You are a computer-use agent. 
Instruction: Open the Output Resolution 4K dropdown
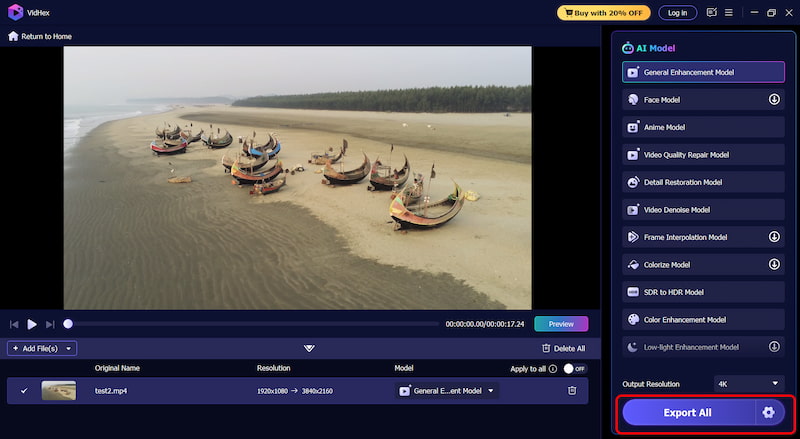tap(749, 384)
